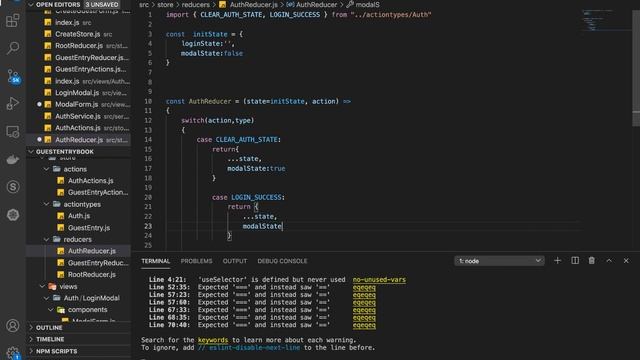Screen dimensions: 640x360
Task: Maximize the panel with up chevron
Action: pyautogui.click(x=609, y=260)
